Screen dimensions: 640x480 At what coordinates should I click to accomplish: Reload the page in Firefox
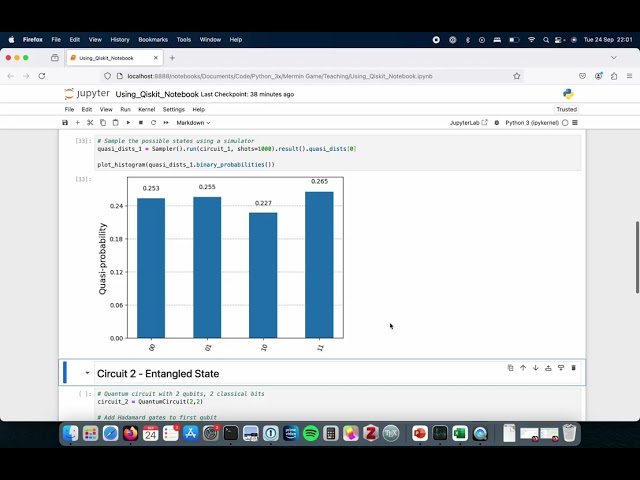tap(42, 76)
